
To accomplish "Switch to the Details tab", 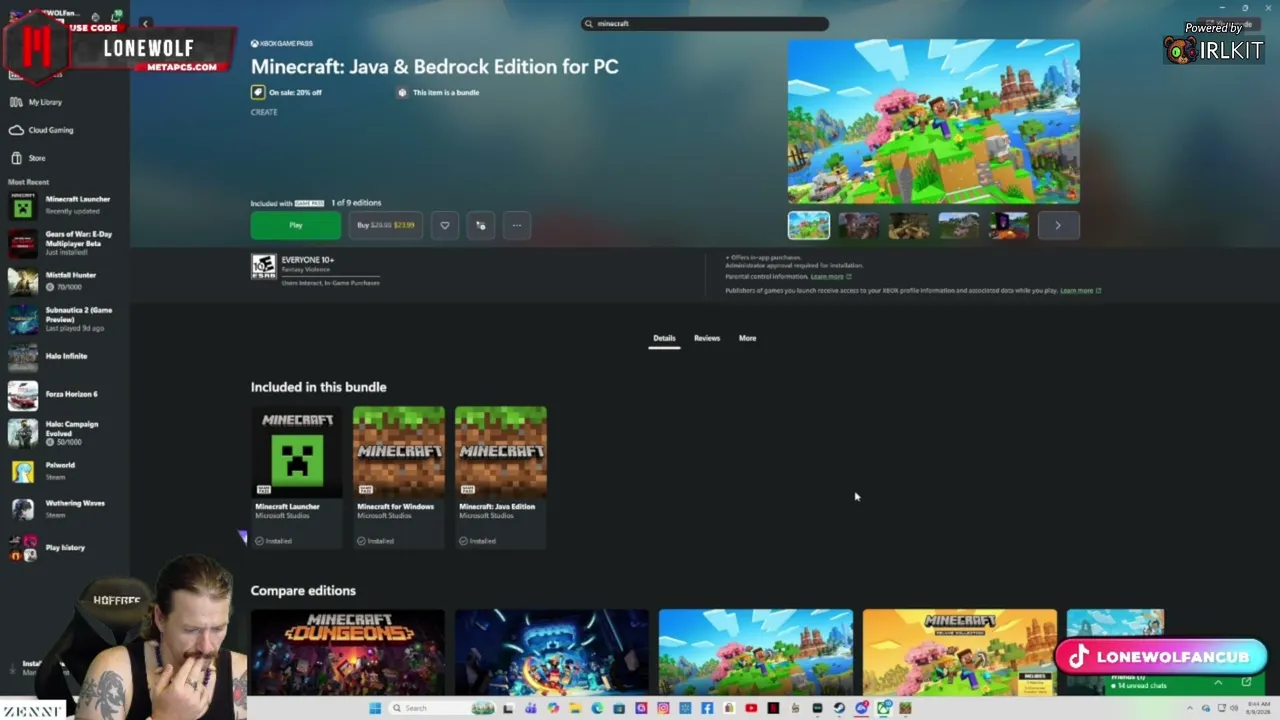I will (664, 338).
